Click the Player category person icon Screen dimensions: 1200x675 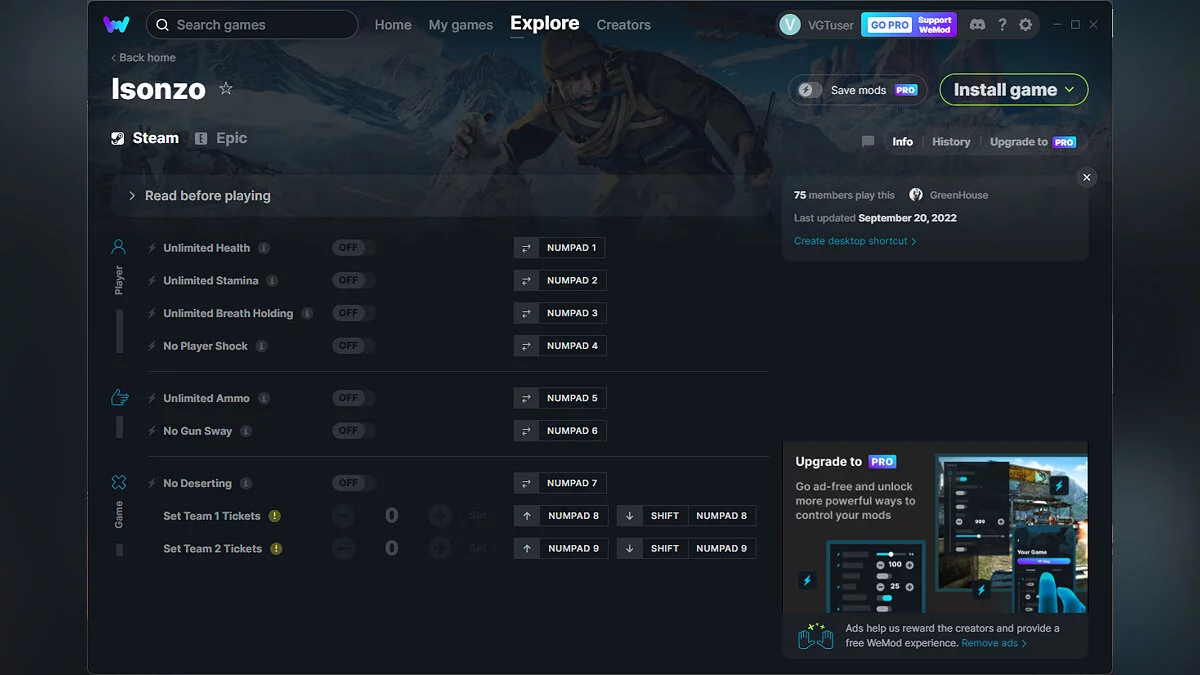point(119,247)
